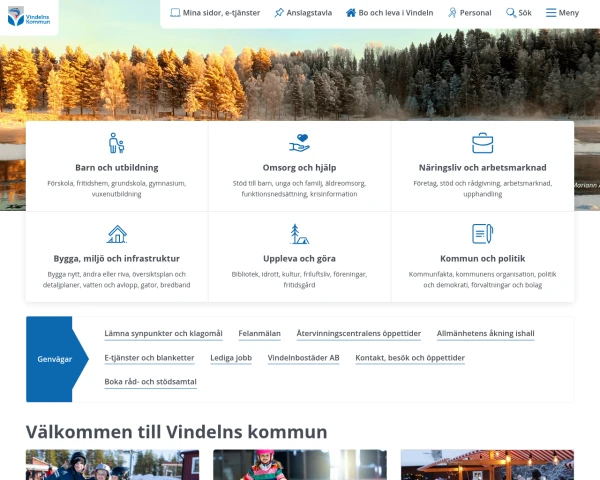Open the Vindelnbostäder AB link
The image size is (600, 480).
pyautogui.click(x=303, y=358)
